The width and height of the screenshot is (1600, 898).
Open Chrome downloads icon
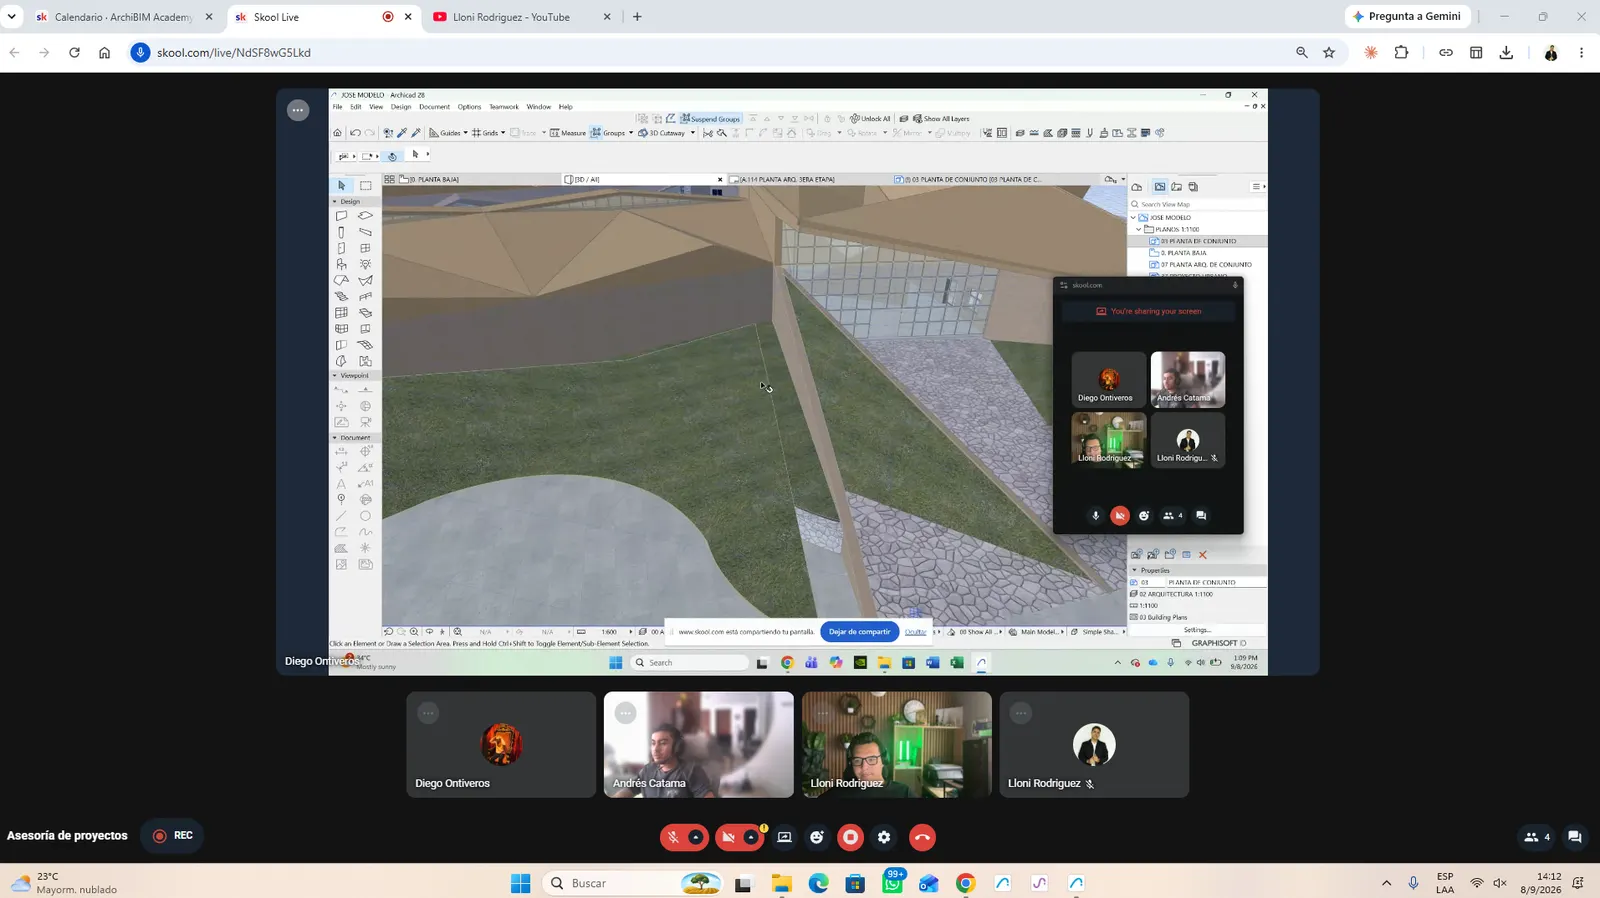pyautogui.click(x=1506, y=53)
